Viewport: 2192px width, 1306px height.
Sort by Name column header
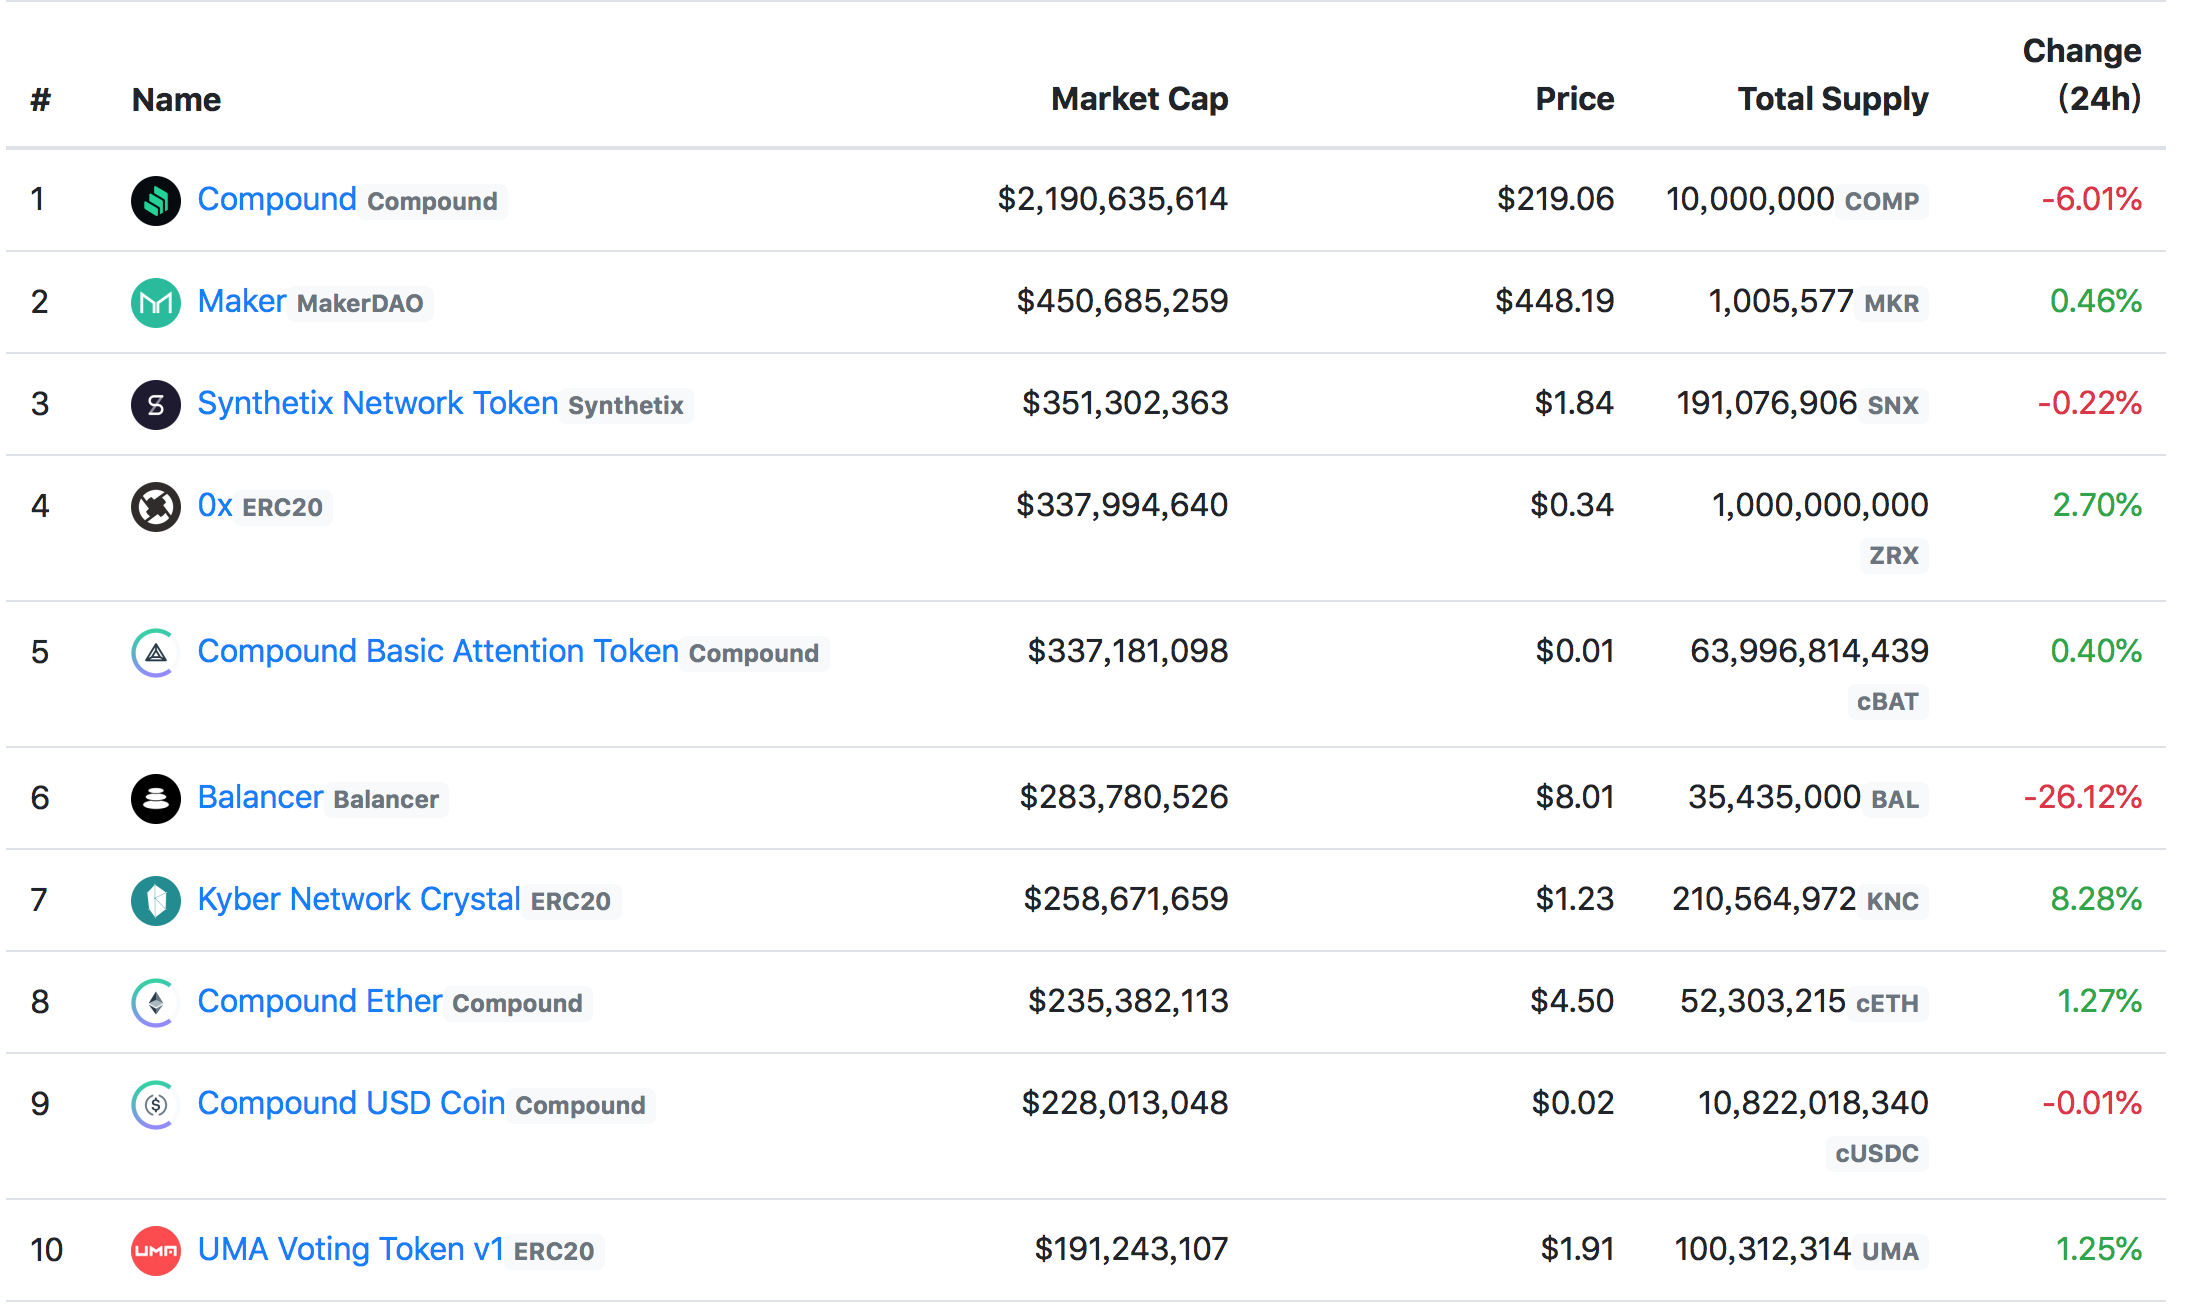pyautogui.click(x=176, y=100)
